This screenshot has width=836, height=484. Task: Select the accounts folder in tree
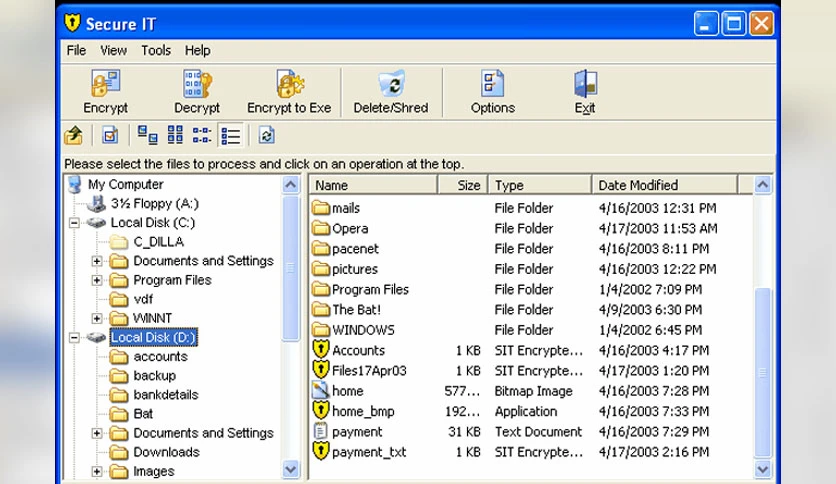(x=160, y=357)
